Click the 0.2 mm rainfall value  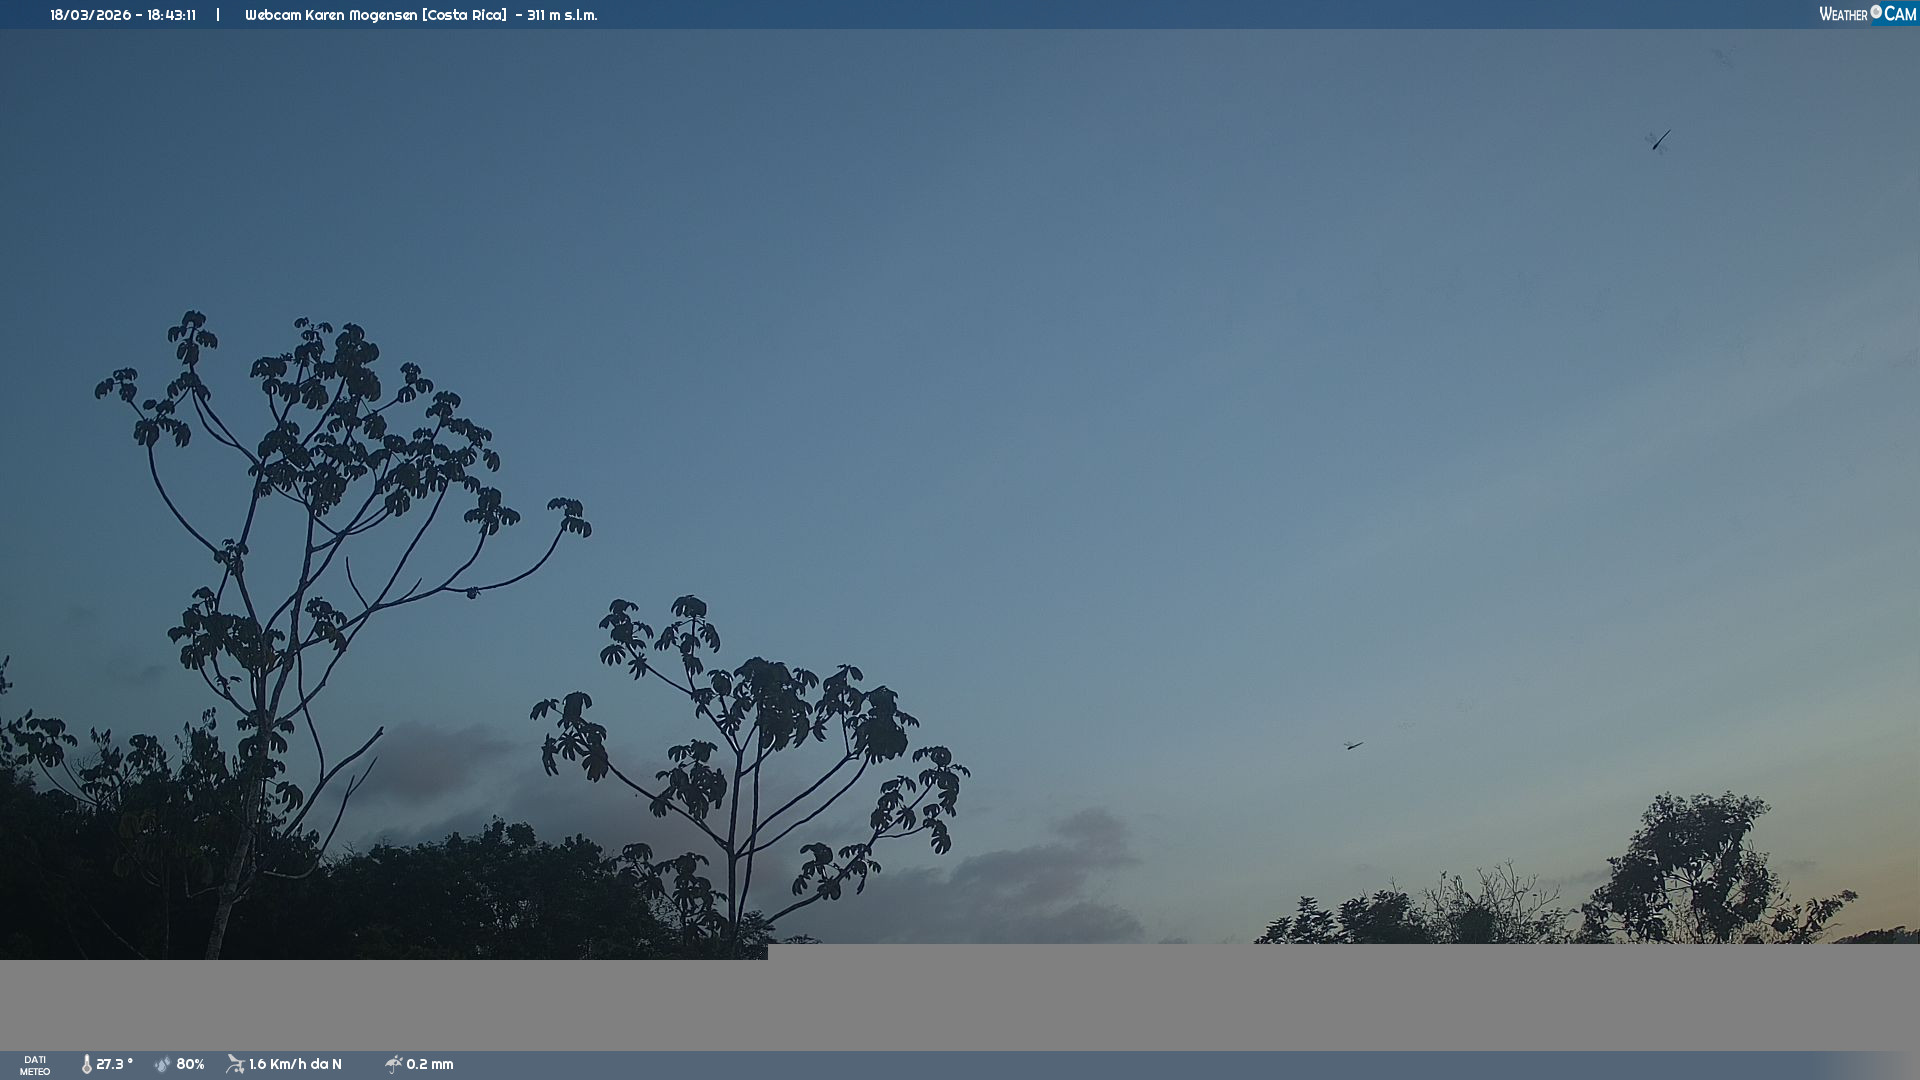pyautogui.click(x=429, y=1064)
